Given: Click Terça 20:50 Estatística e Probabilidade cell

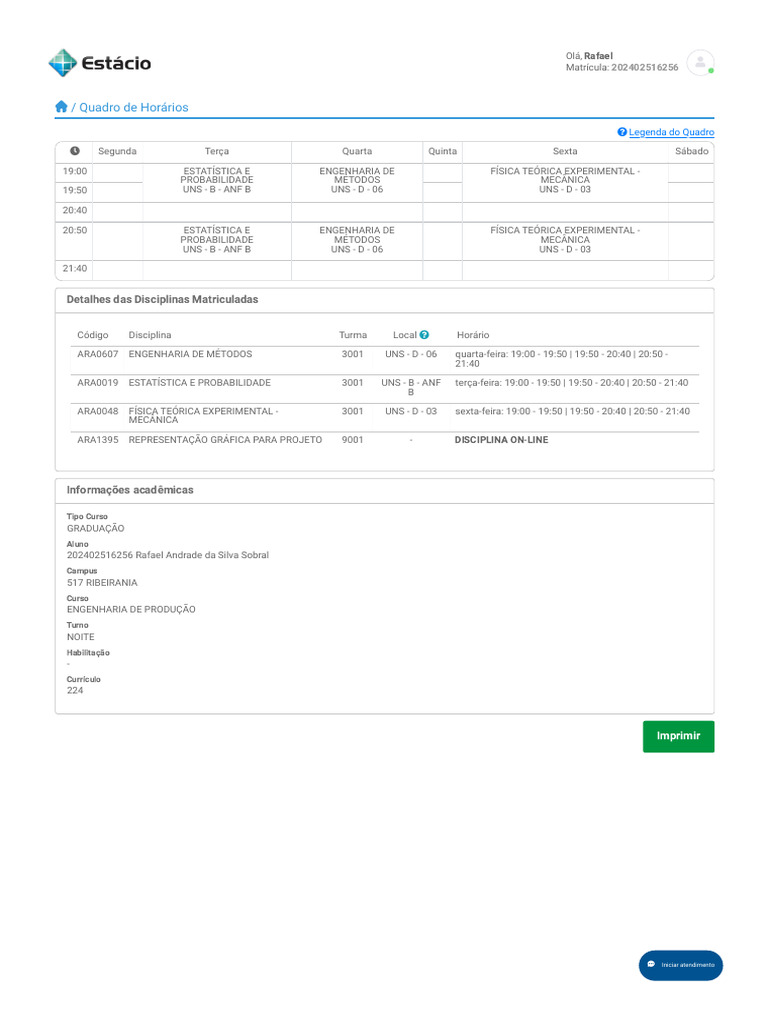Looking at the screenshot, I should (217, 240).
